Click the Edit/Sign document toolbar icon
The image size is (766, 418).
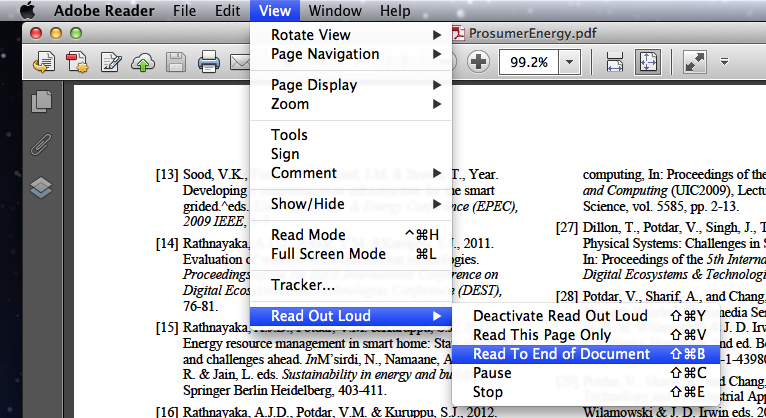pyautogui.click(x=111, y=62)
